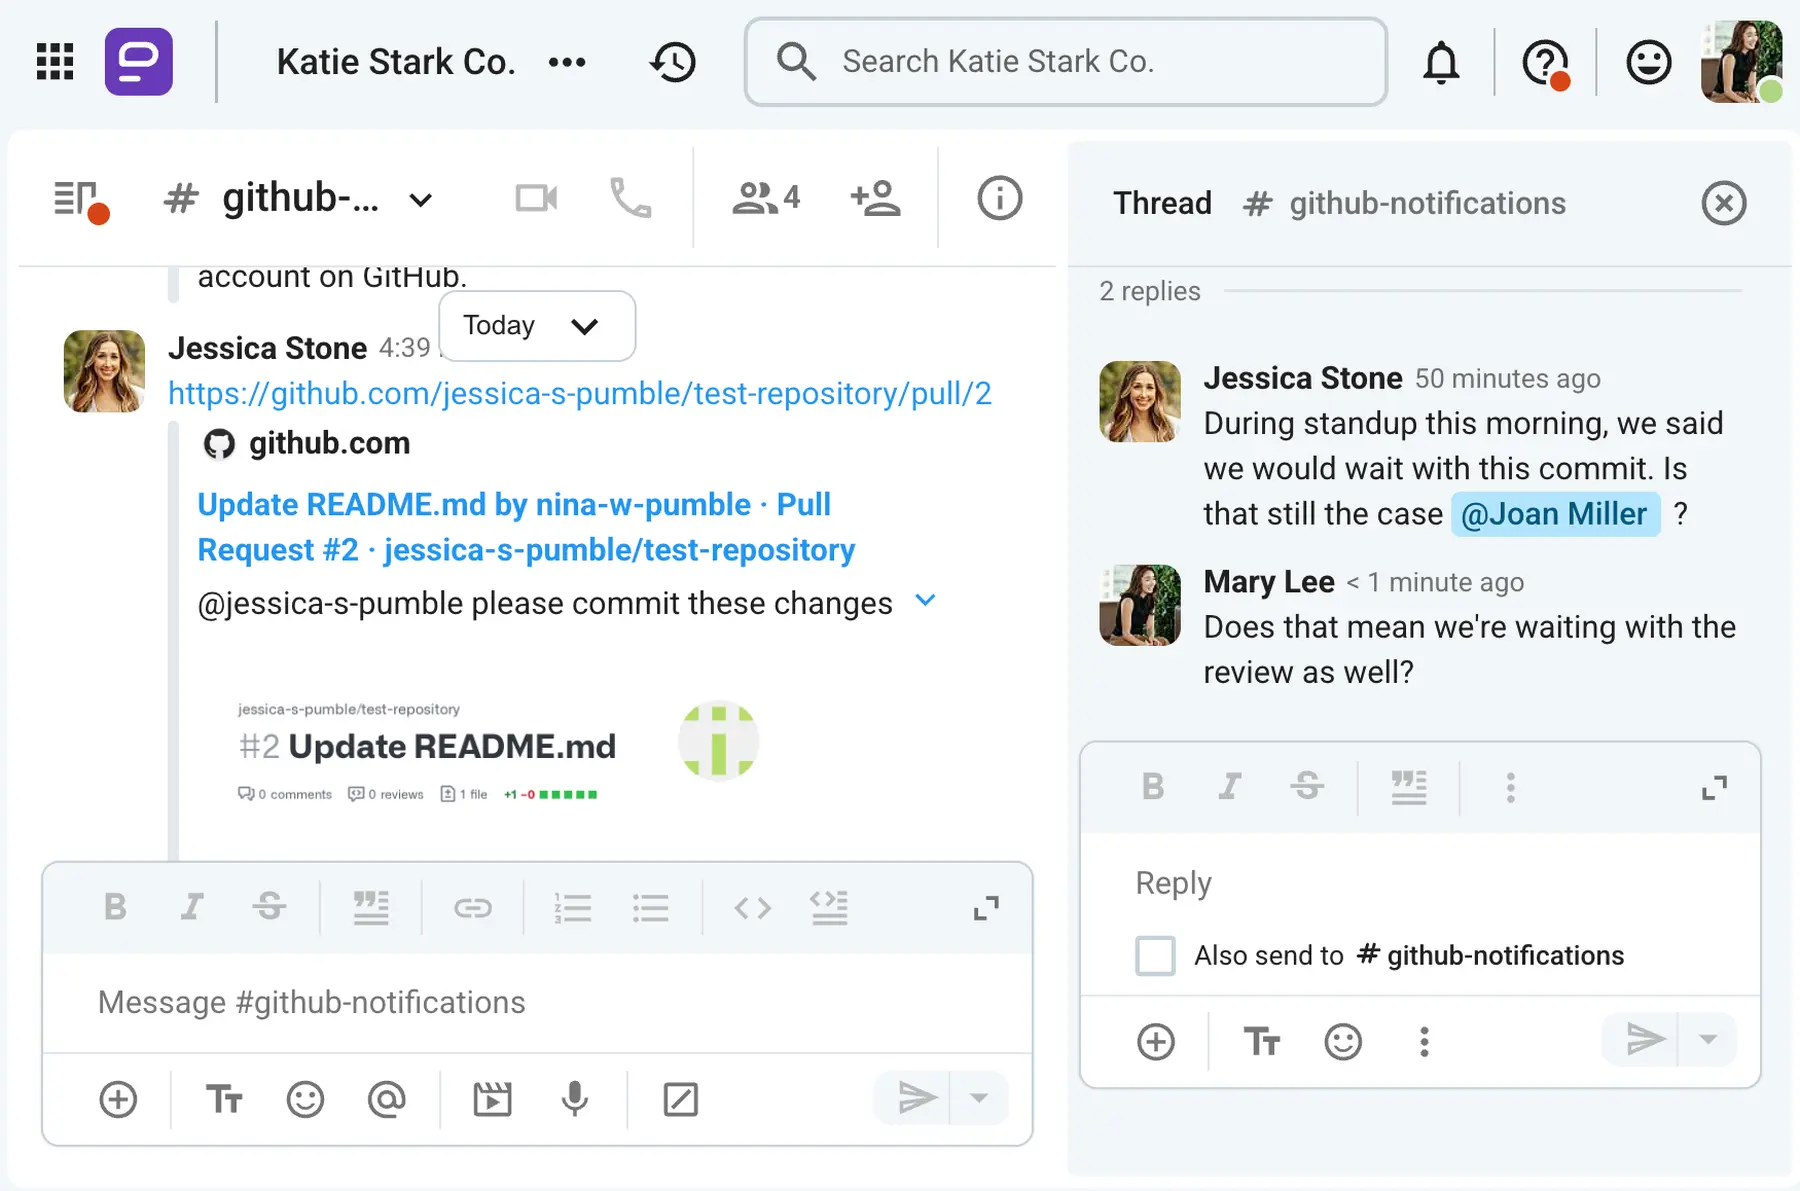Screen dimensions: 1800x1191
Task: Open workspace options next to Katie Stark Co.
Action: 567,62
